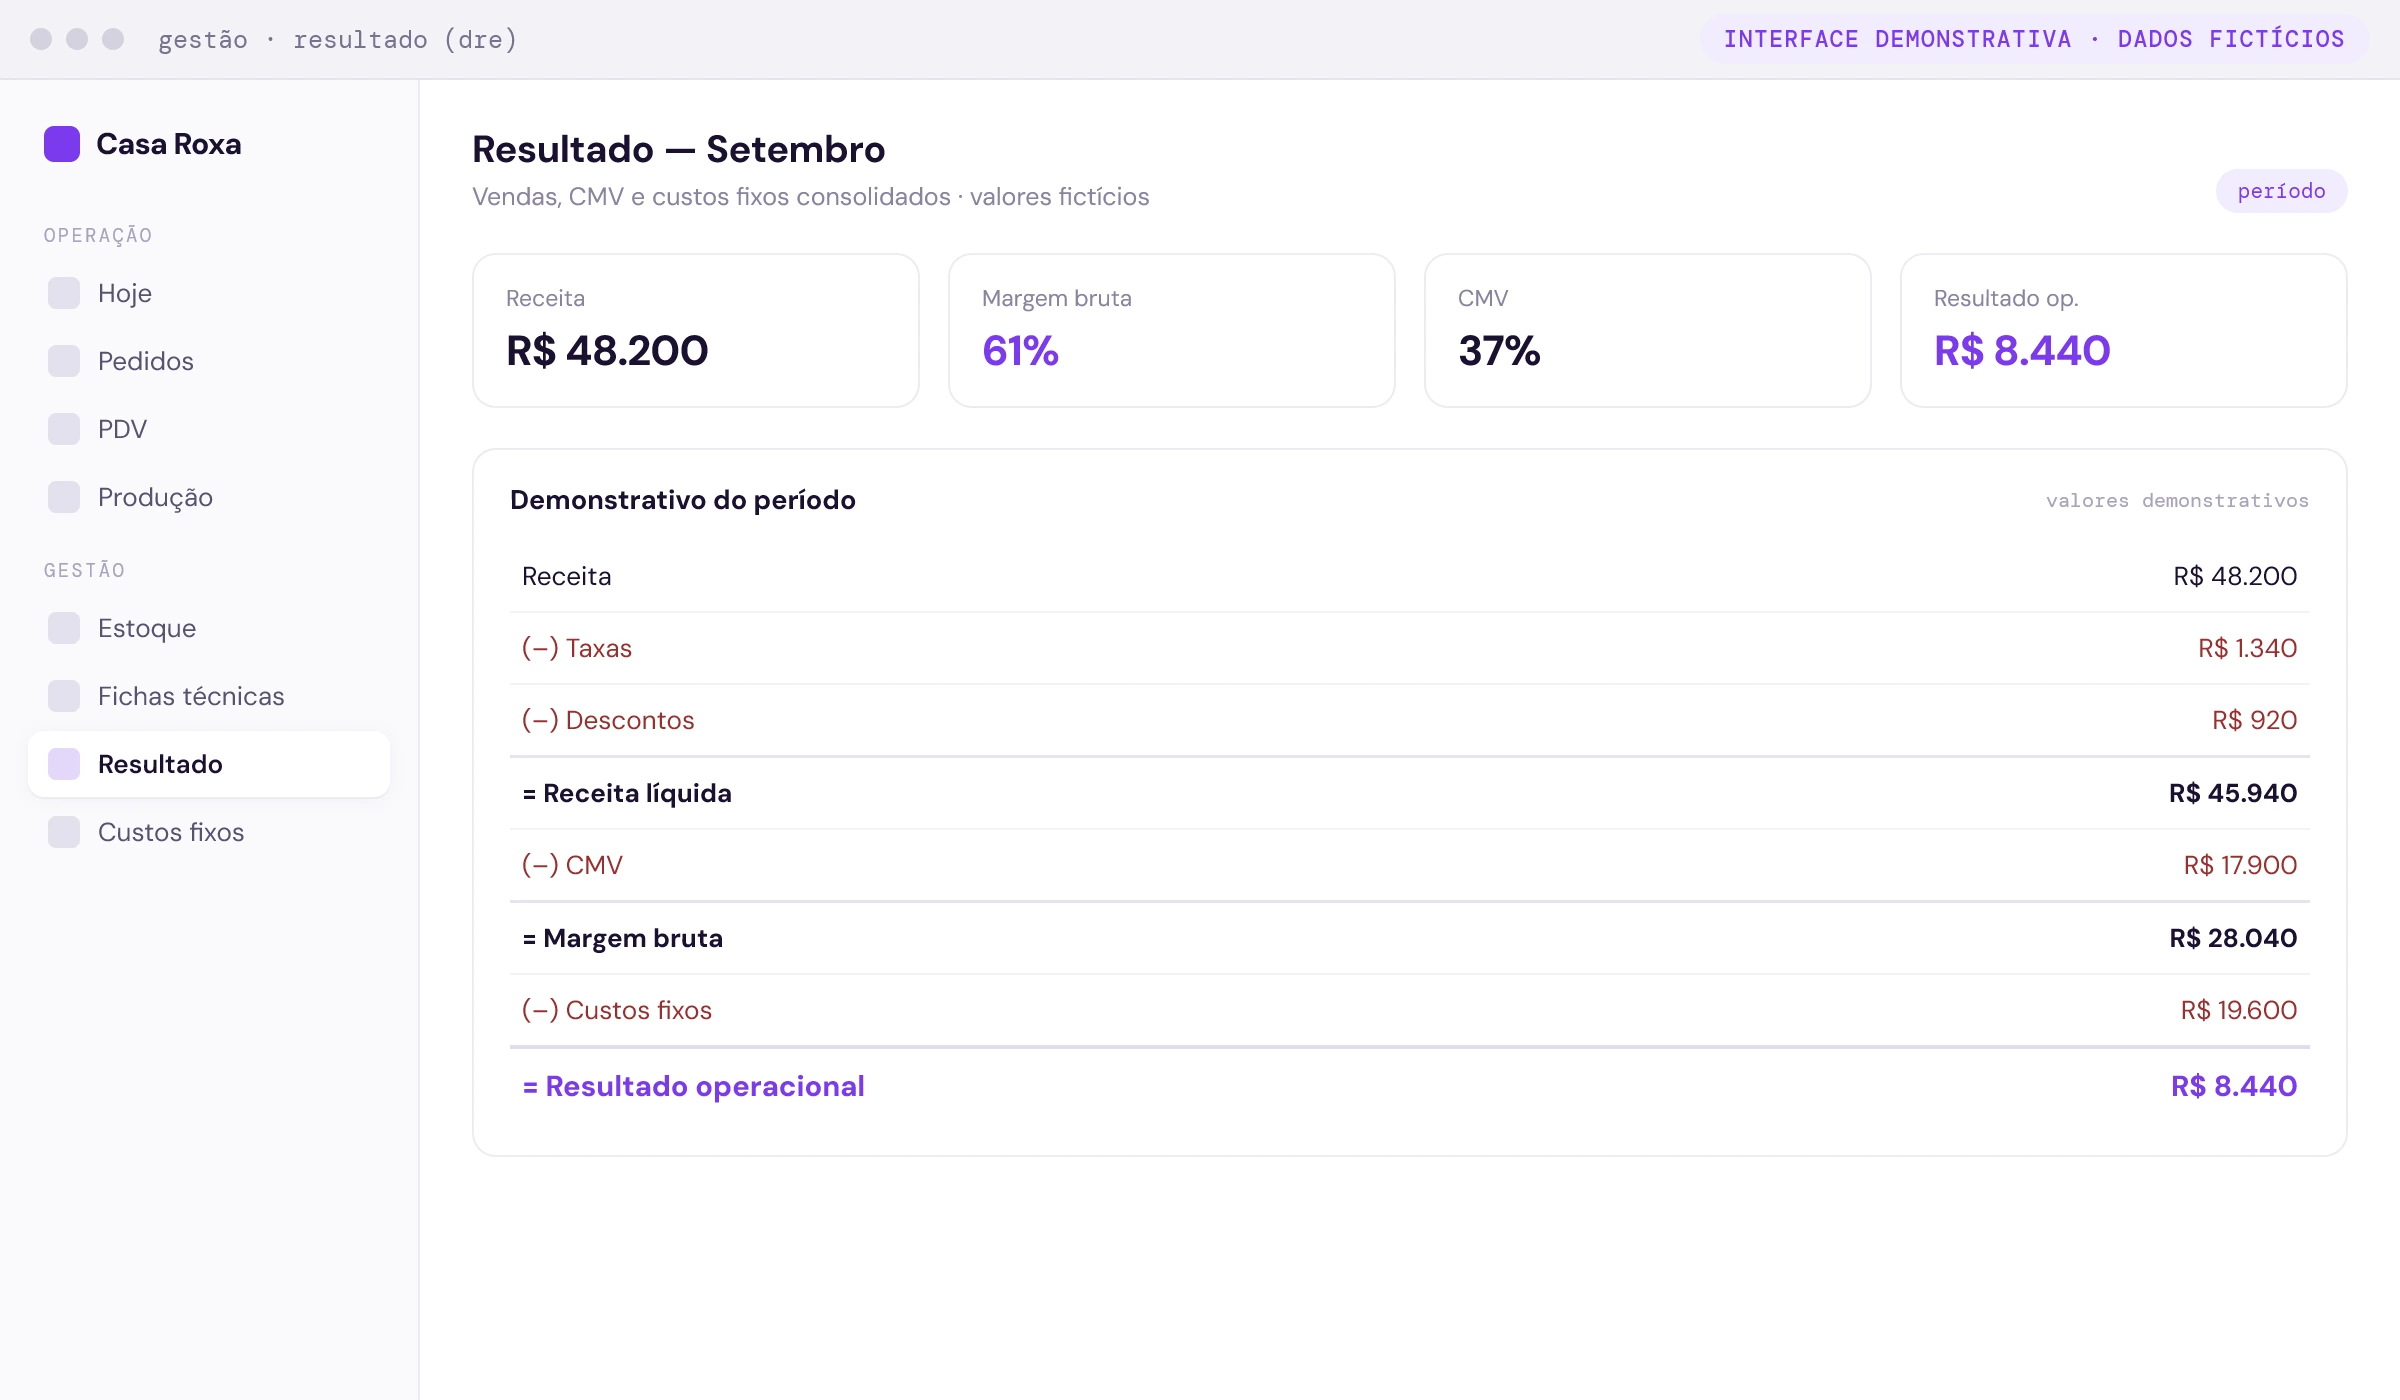Click the Resultado — Setembro page title
This screenshot has height=1400, width=2400.
pos(679,149)
